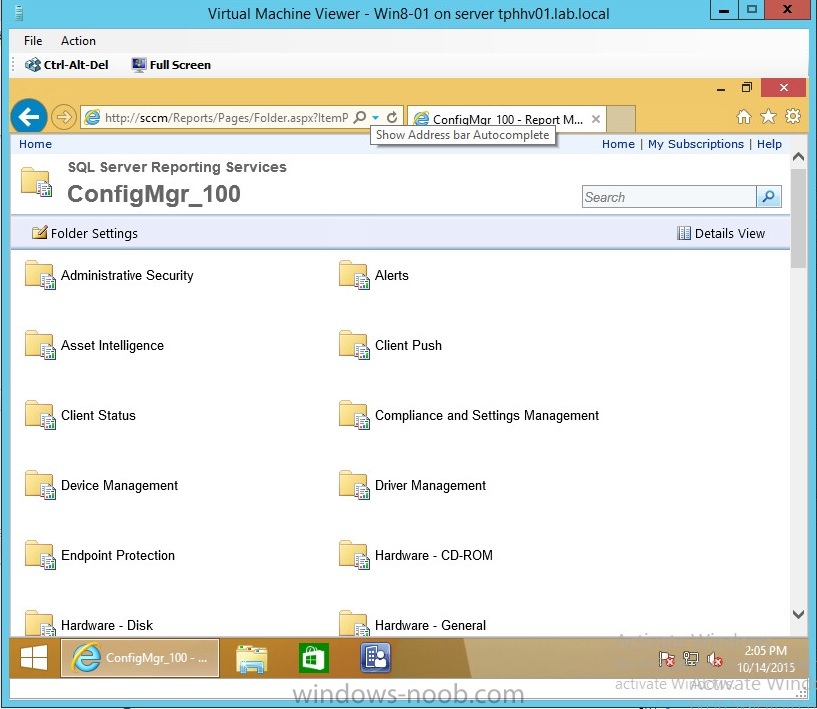
Task: Open the Hardware - CD-ROM folder icon
Action: coord(354,555)
